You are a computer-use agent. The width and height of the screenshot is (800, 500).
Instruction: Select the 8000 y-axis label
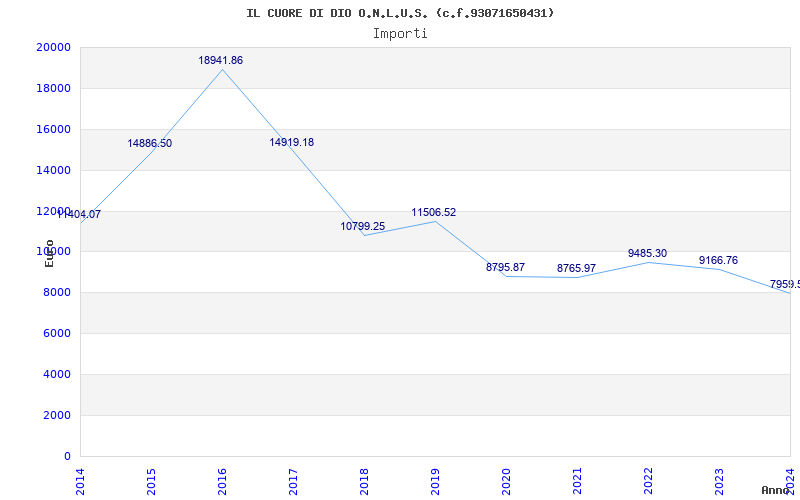57,292
